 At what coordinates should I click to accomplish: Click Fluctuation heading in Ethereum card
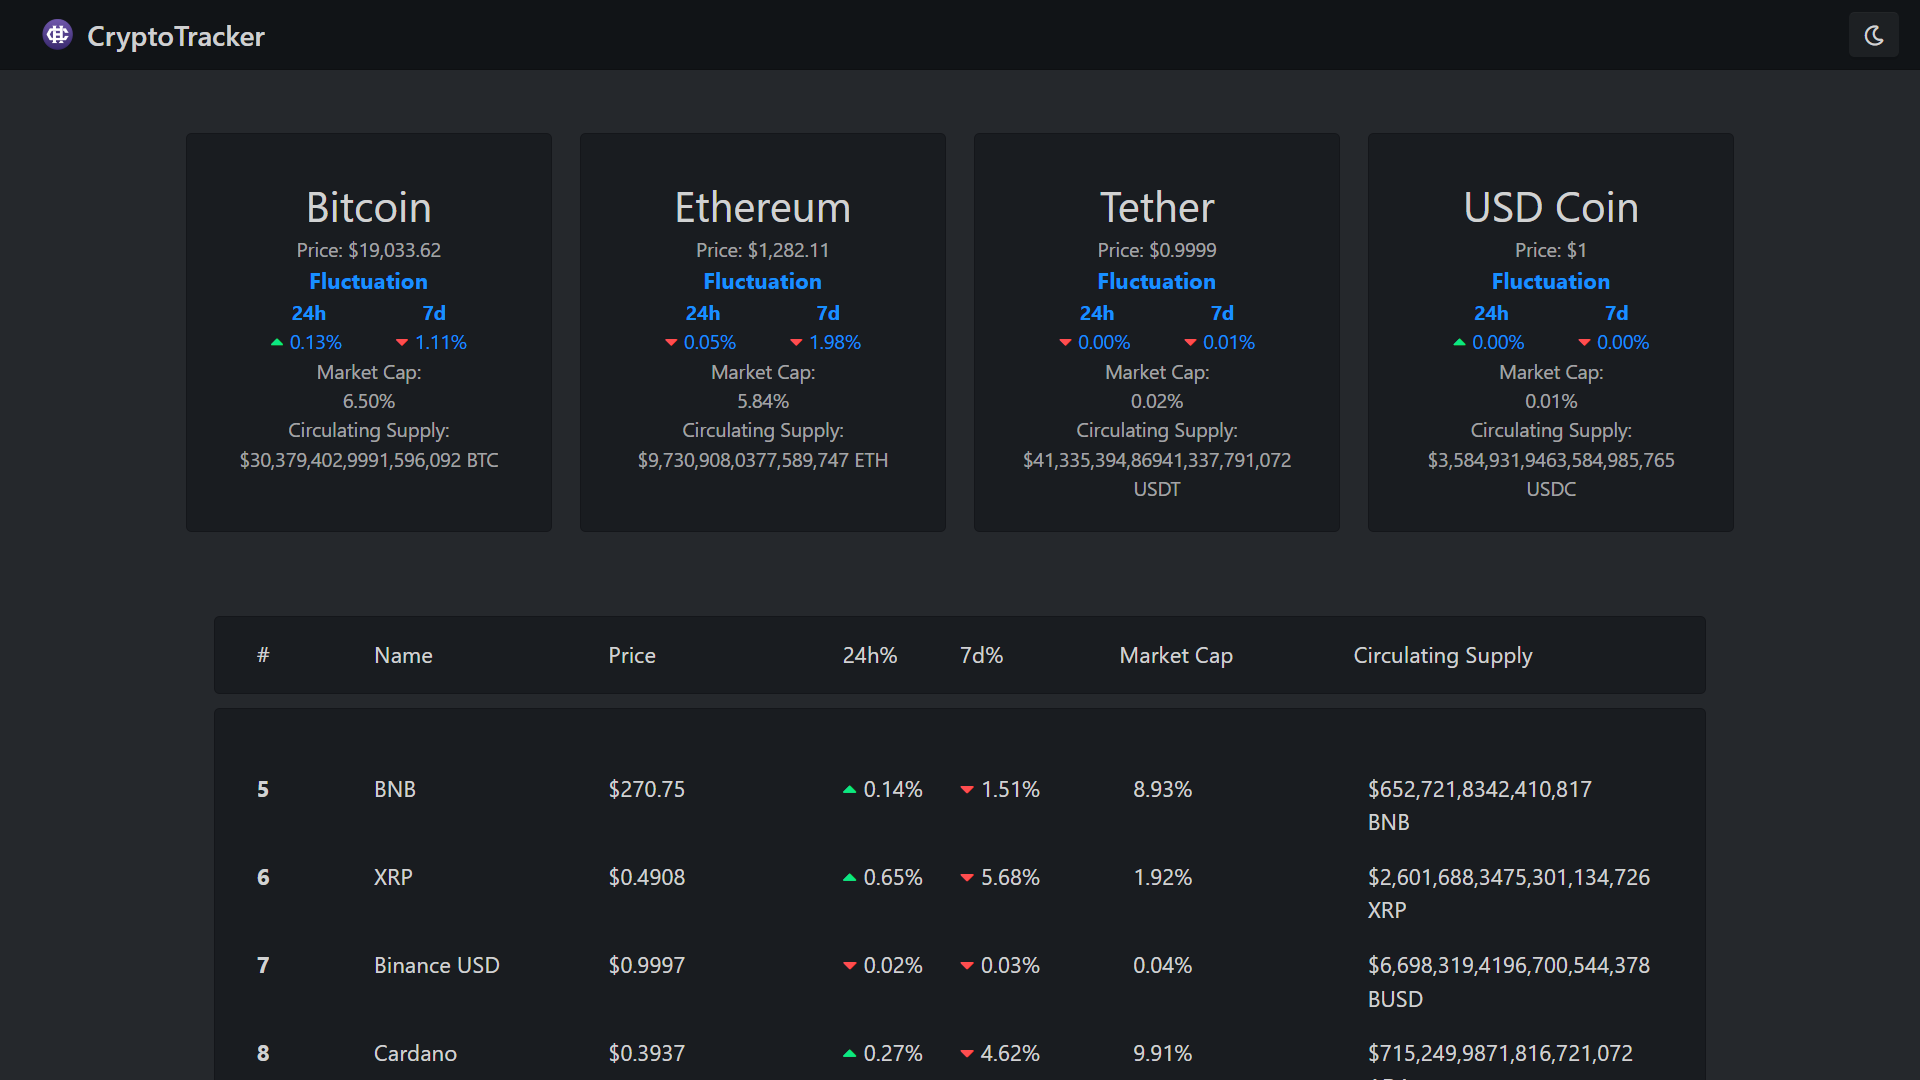[x=762, y=281]
